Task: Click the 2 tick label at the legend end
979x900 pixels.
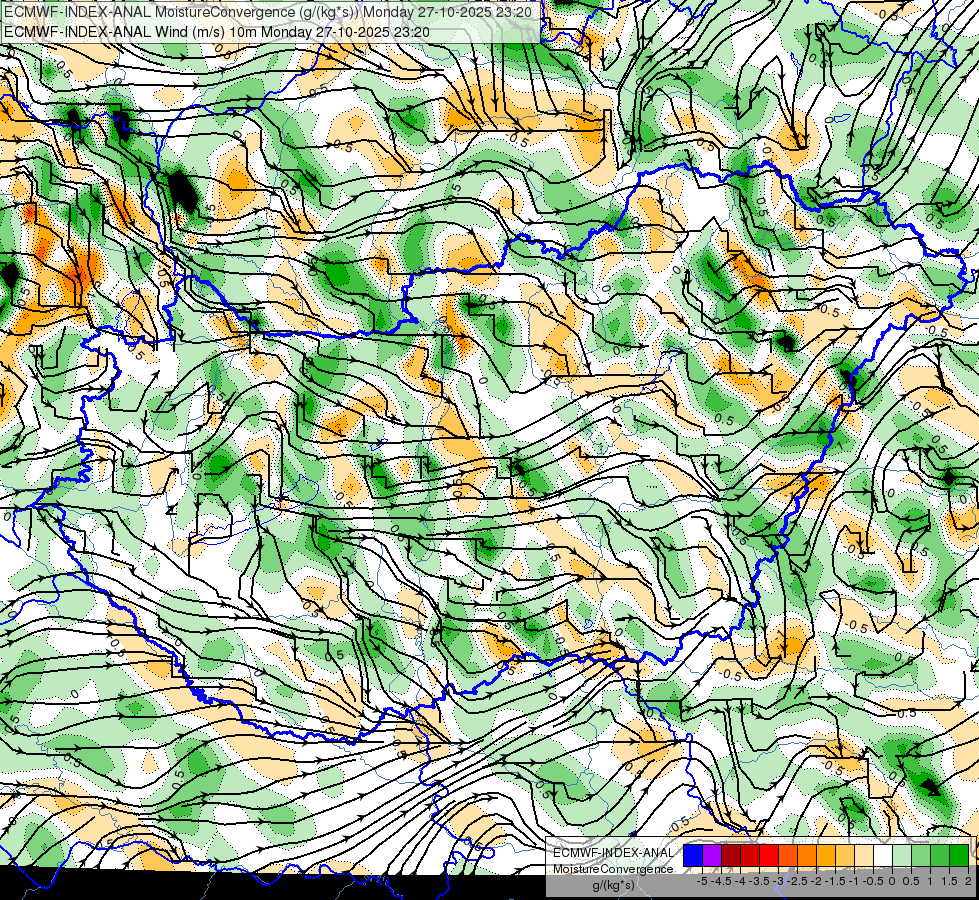Action: 968,881
